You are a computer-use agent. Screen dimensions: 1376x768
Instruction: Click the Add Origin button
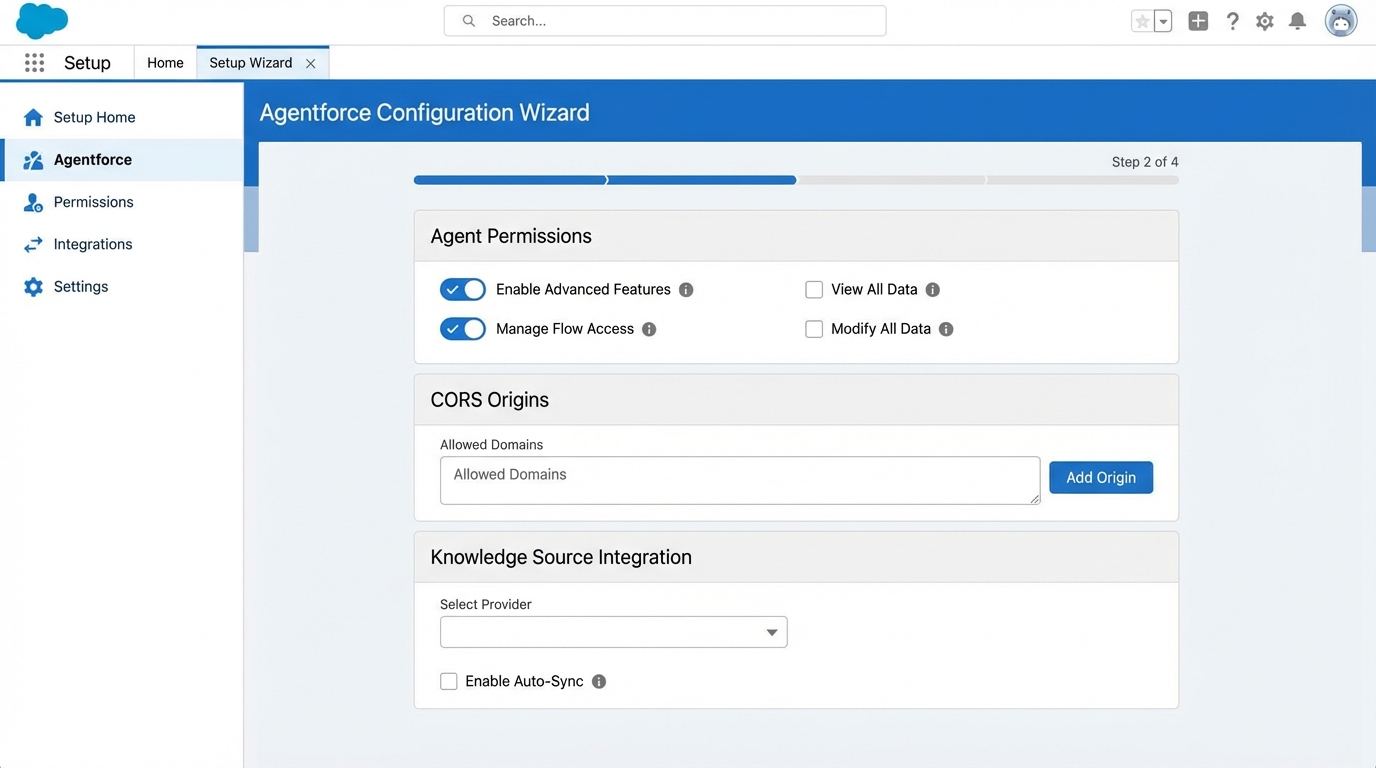(1100, 477)
